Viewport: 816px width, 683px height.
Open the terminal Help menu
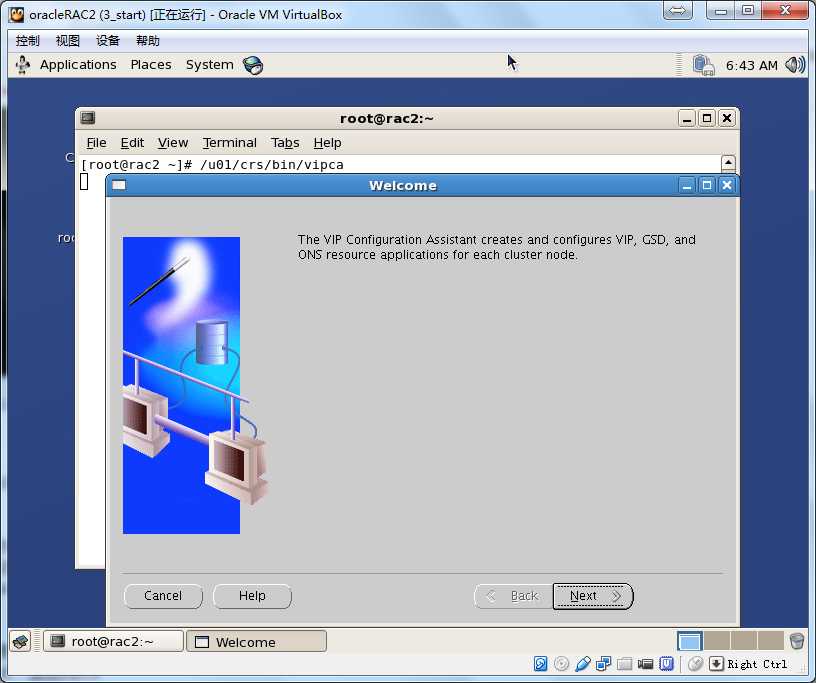coord(327,143)
